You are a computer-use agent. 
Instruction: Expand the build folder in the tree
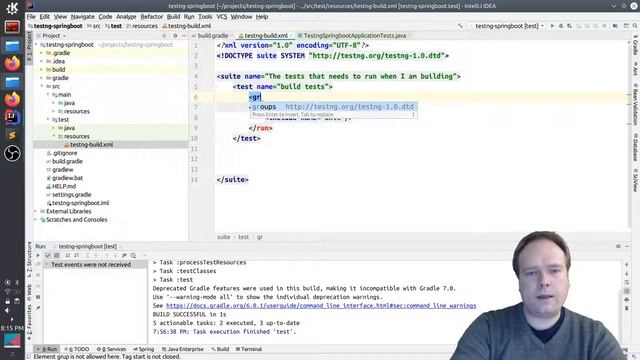pos(41,70)
